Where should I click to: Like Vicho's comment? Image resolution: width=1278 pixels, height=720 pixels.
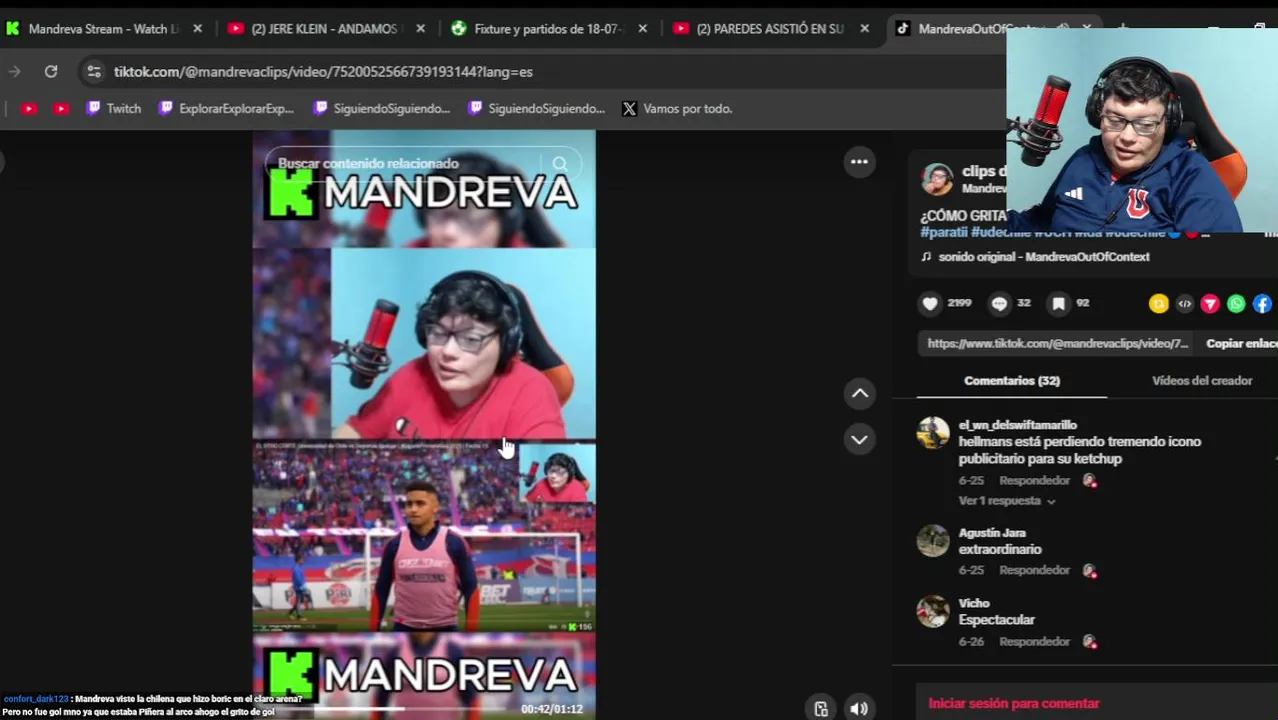(1090, 642)
